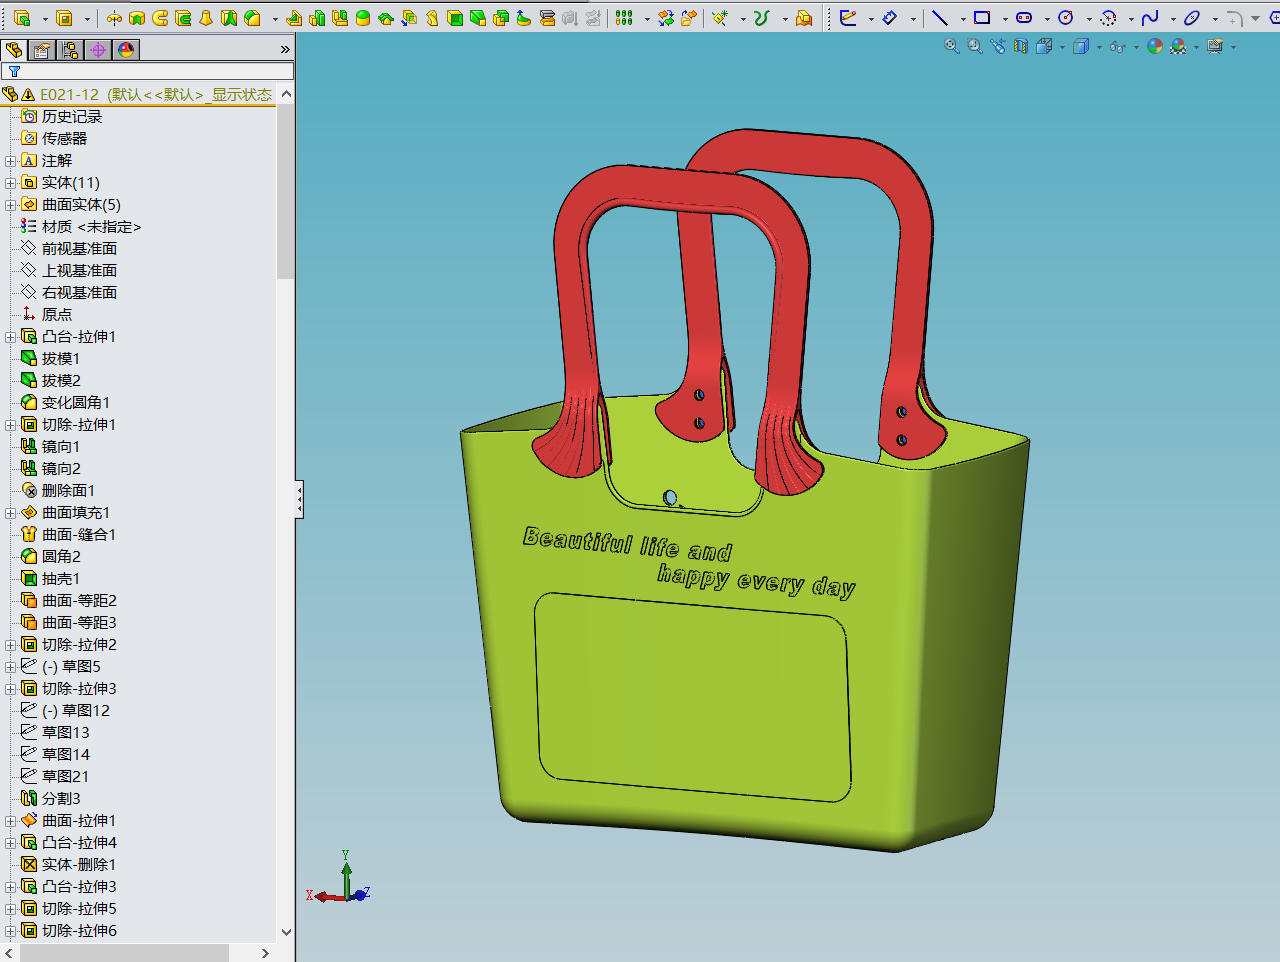The image size is (1280, 962).
Task: Collapse the left panel via splitter handle
Action: 299,499
